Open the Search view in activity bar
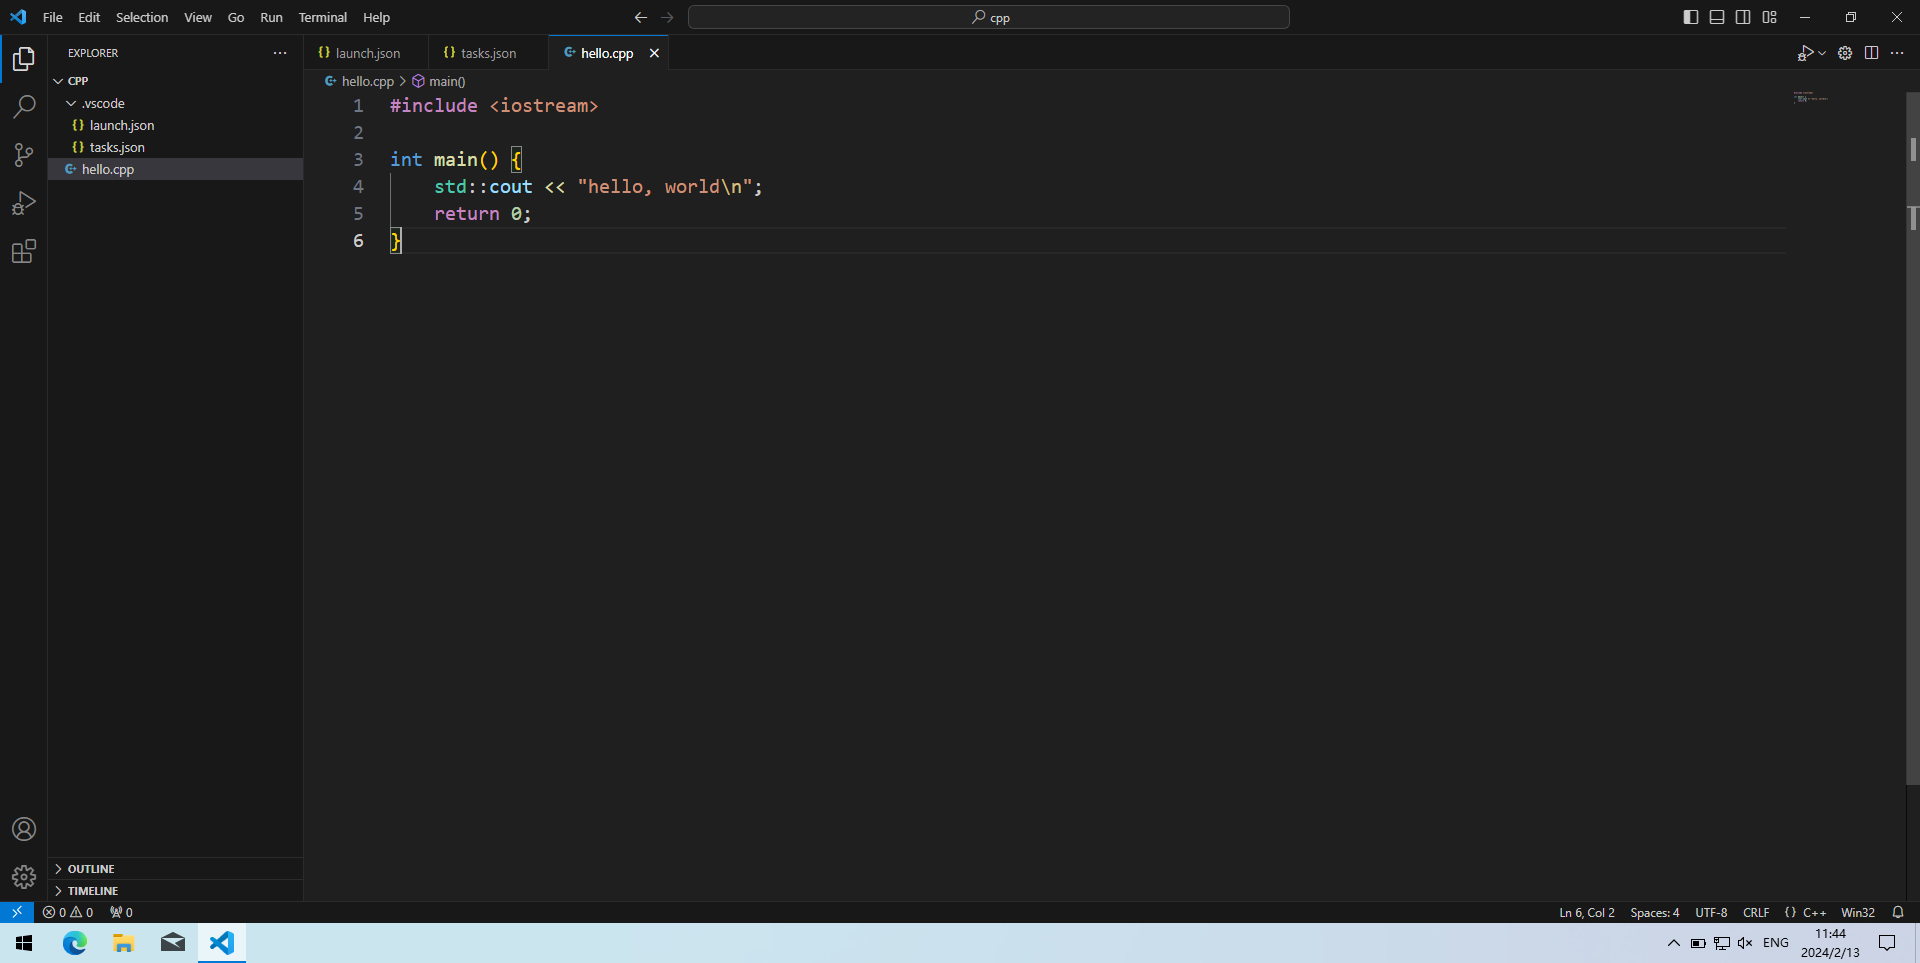Image resolution: width=1920 pixels, height=963 pixels. pyautogui.click(x=24, y=107)
